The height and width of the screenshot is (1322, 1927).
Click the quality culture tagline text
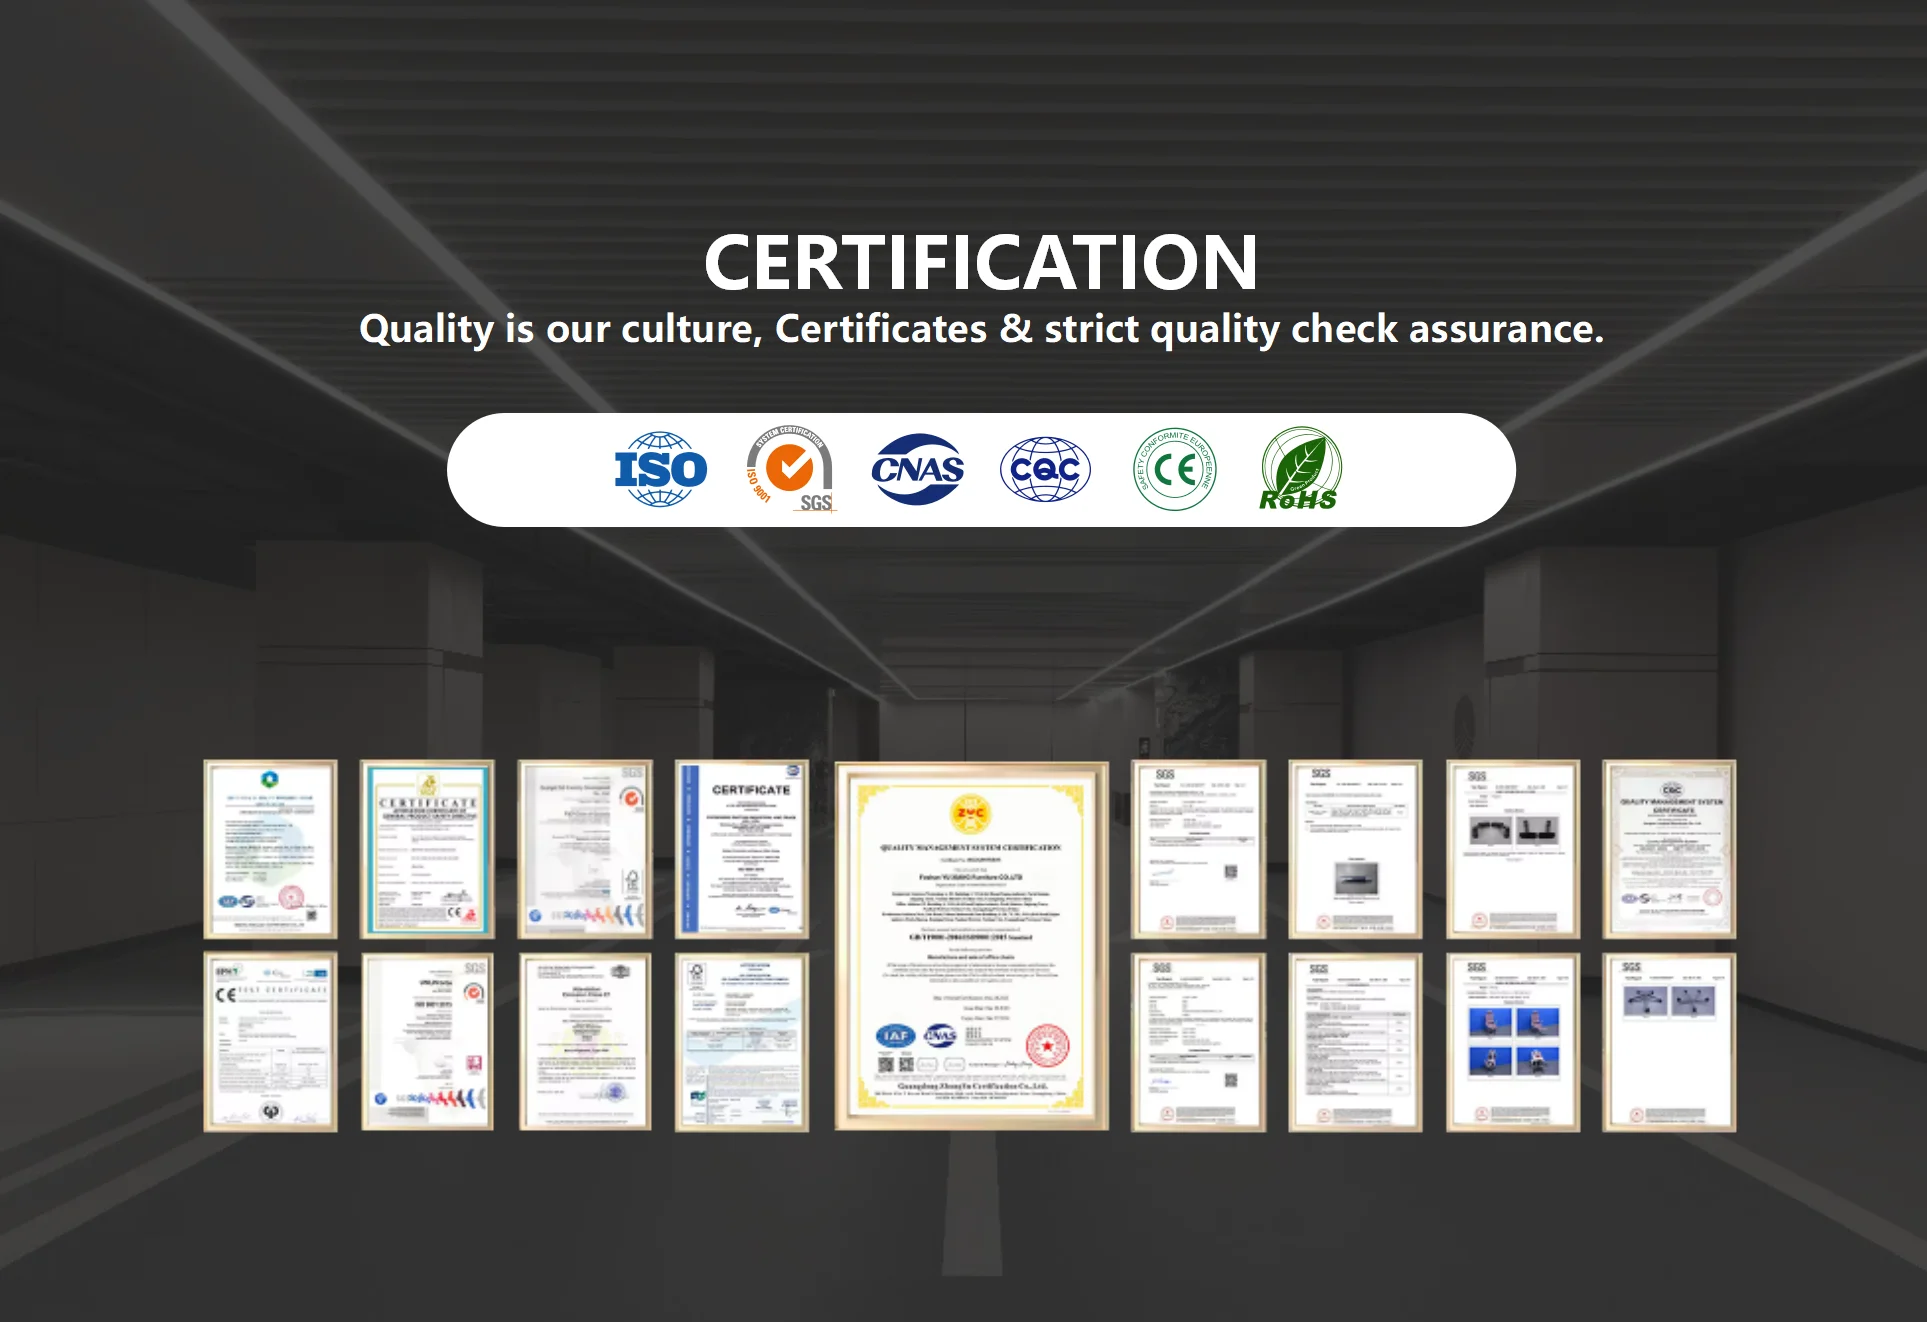click(980, 329)
